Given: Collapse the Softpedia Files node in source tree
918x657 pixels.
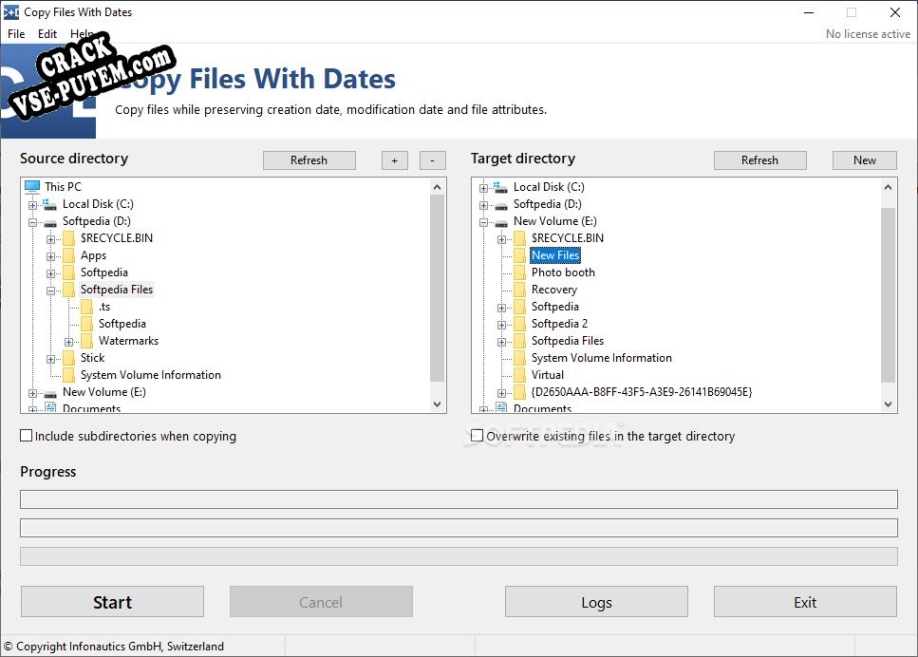Looking at the screenshot, I should (x=51, y=290).
